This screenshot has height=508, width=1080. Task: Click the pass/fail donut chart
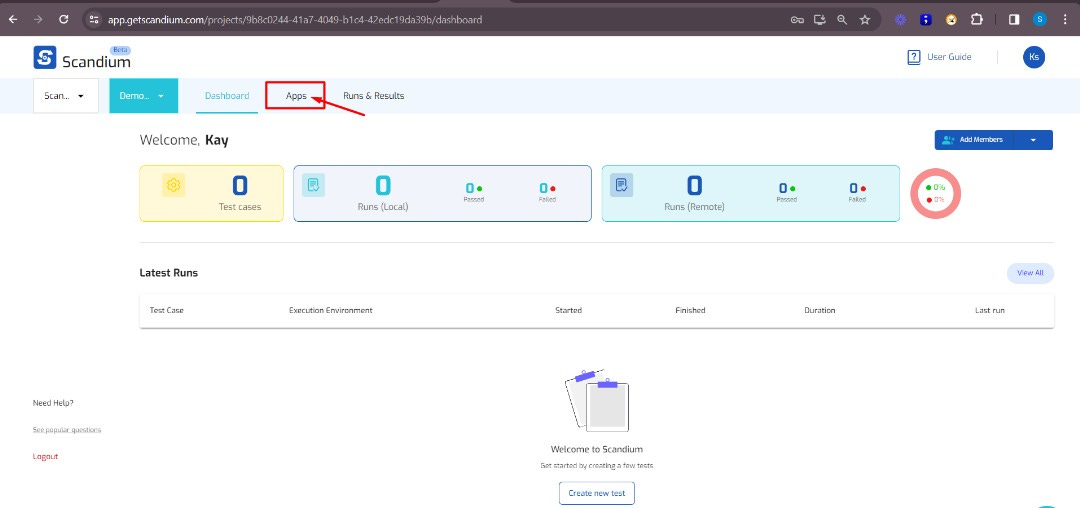pyautogui.click(x=935, y=193)
